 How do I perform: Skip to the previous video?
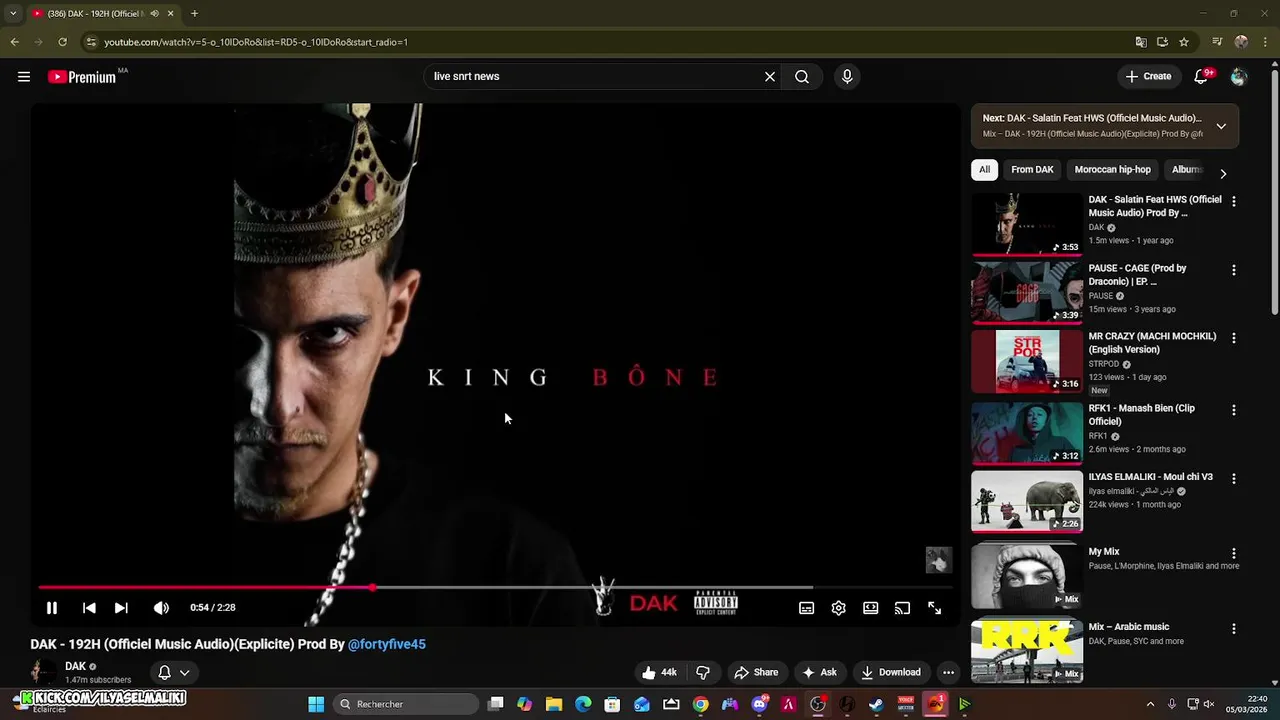tap(89, 608)
